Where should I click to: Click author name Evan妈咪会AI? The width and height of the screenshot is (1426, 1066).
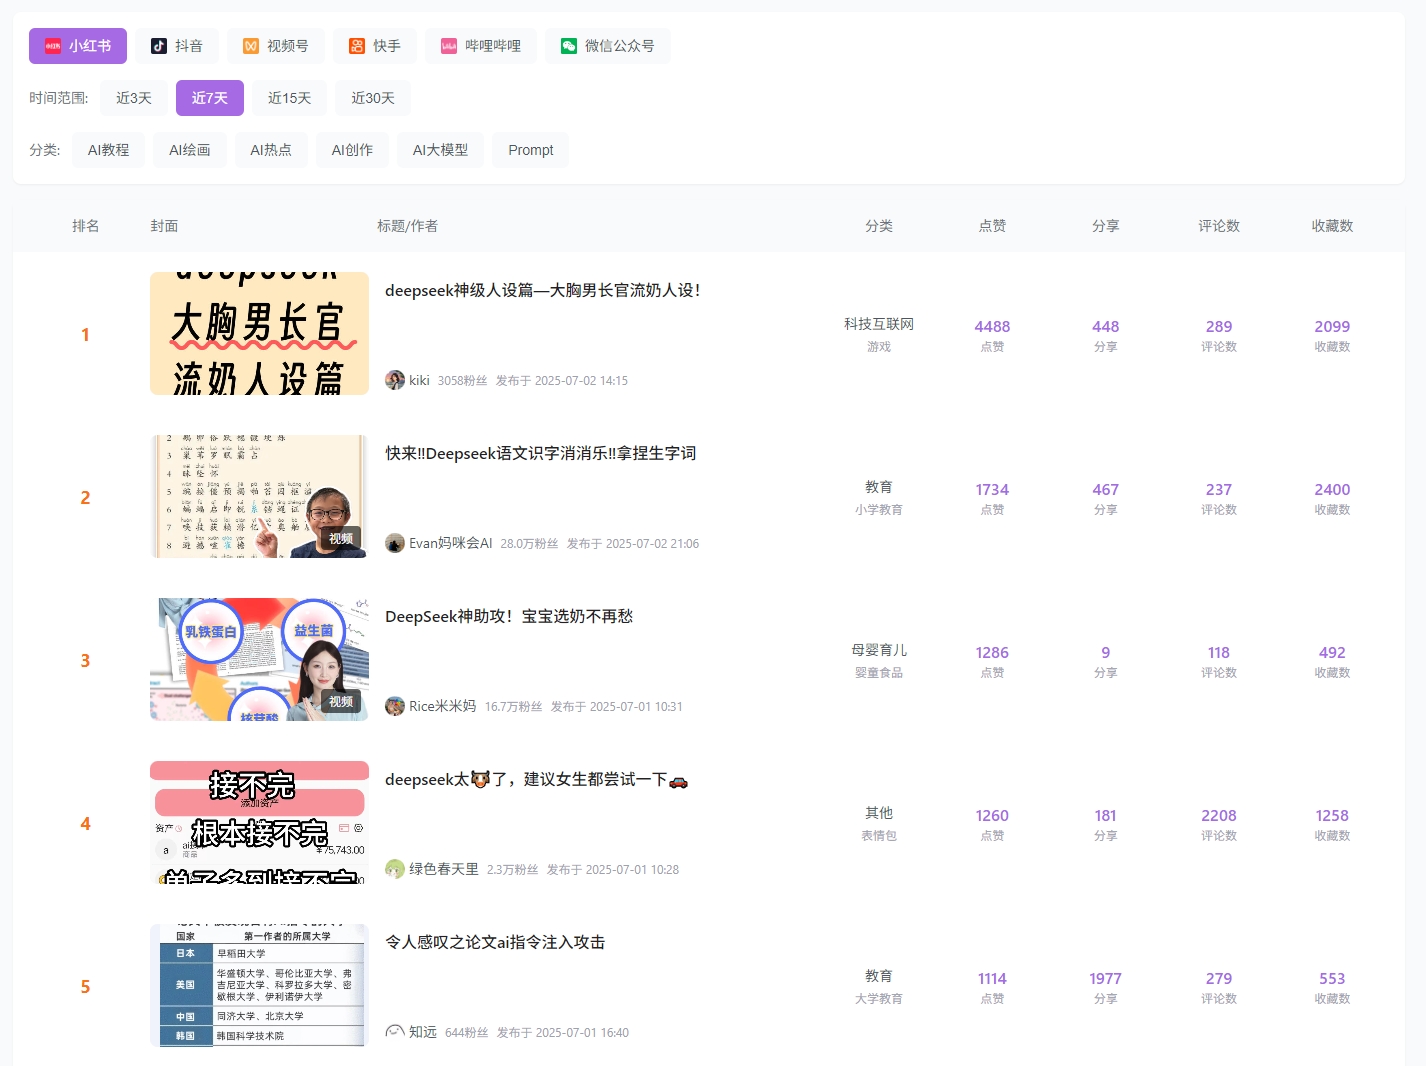(451, 543)
